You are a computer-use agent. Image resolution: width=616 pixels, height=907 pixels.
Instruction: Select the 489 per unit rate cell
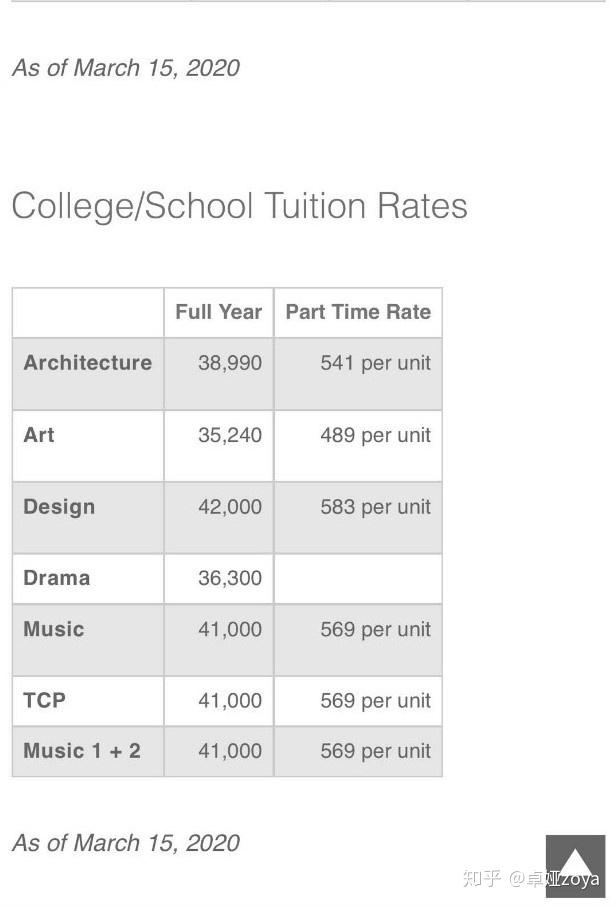(375, 435)
